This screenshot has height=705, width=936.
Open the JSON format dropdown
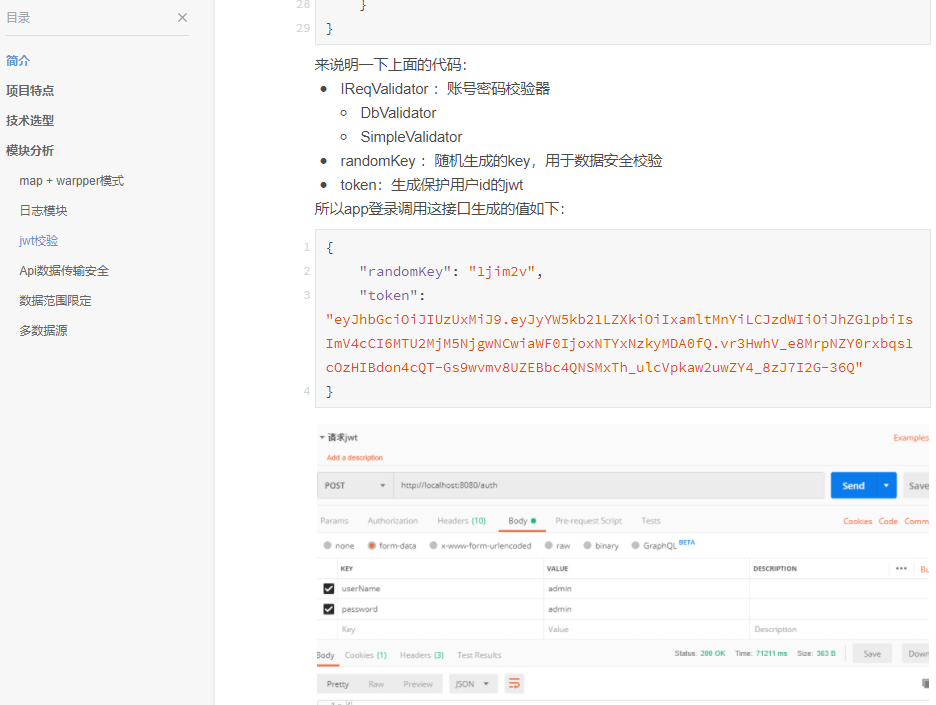(x=472, y=684)
